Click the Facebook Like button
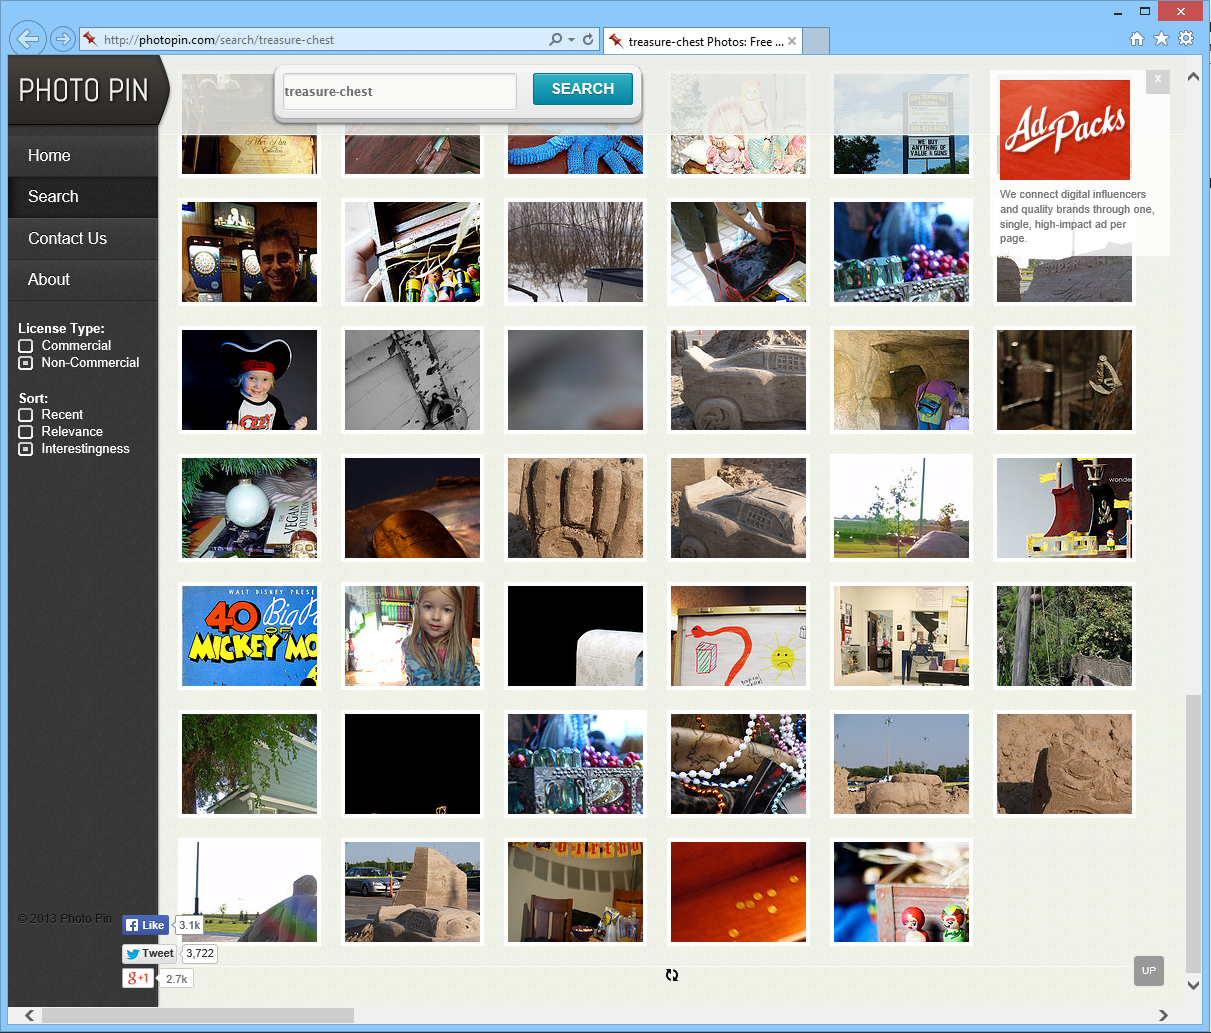1211x1033 pixels. (145, 925)
